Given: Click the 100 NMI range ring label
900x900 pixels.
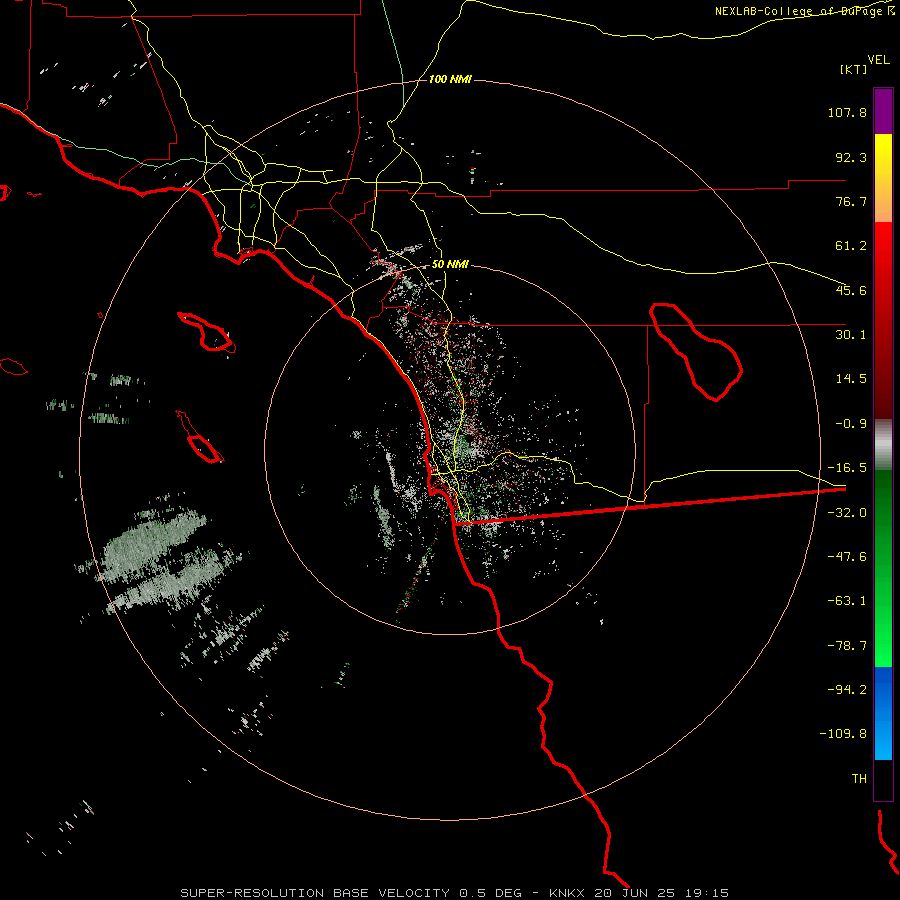Looking at the screenshot, I should tap(450, 79).
